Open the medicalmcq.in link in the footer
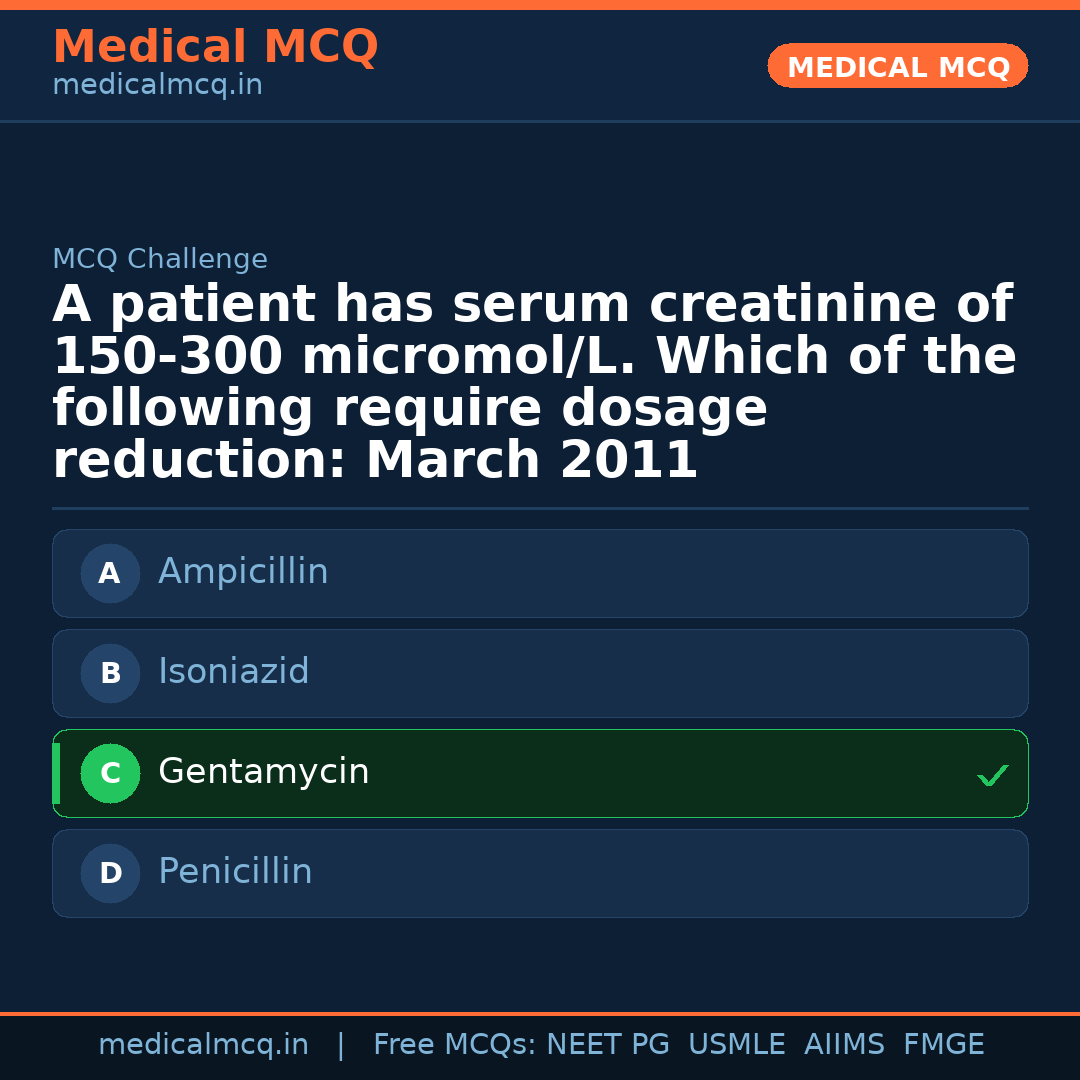Screen dimensions: 1080x1080 [x=203, y=1045]
